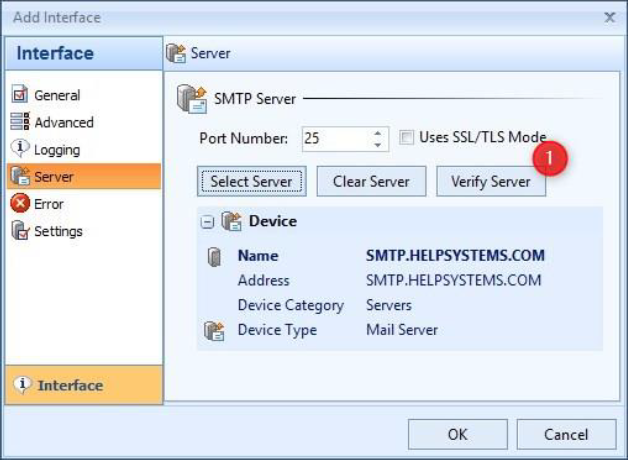
Task: Click the General page icon in sidebar
Action: pos(19,95)
